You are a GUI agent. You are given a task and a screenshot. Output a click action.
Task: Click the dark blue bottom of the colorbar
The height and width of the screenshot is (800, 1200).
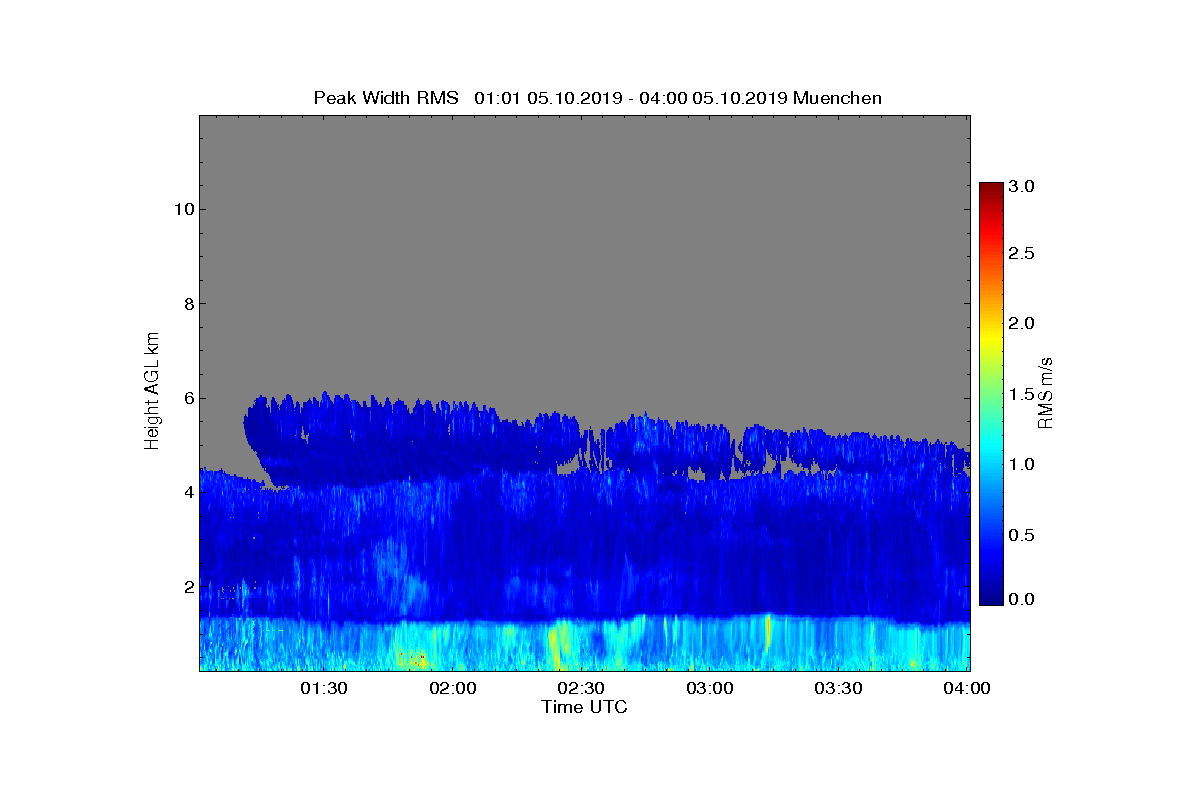pyautogui.click(x=991, y=595)
